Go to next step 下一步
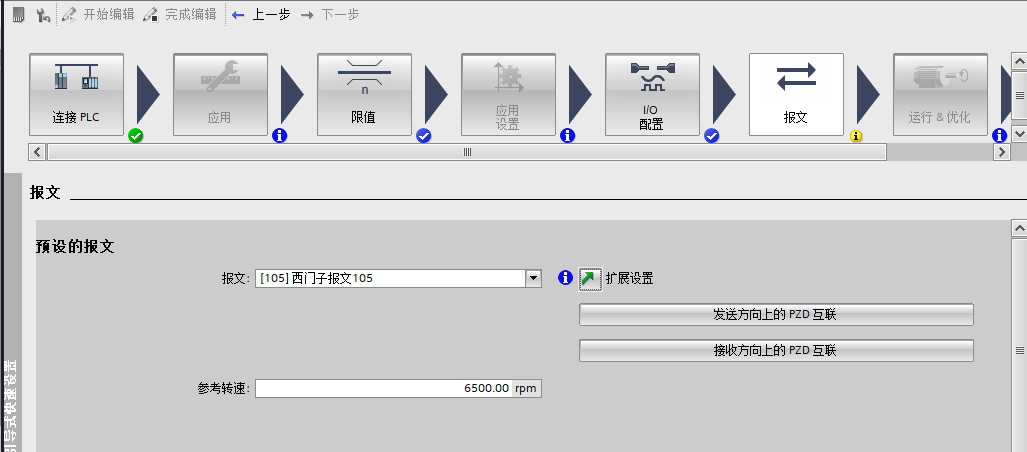 (x=329, y=14)
